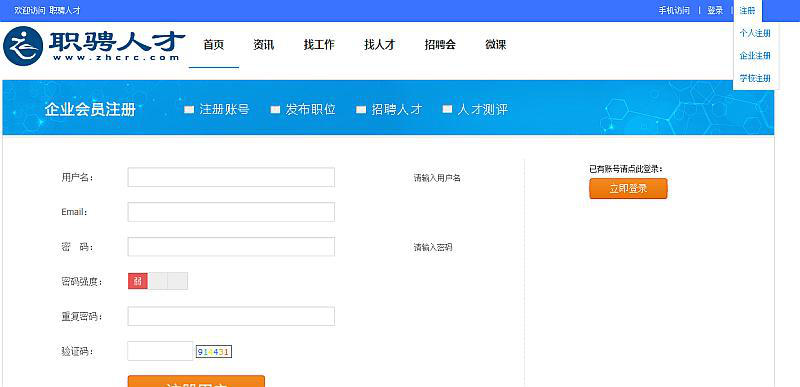
Task: Go to 找工作 navigation item
Action: [x=319, y=45]
